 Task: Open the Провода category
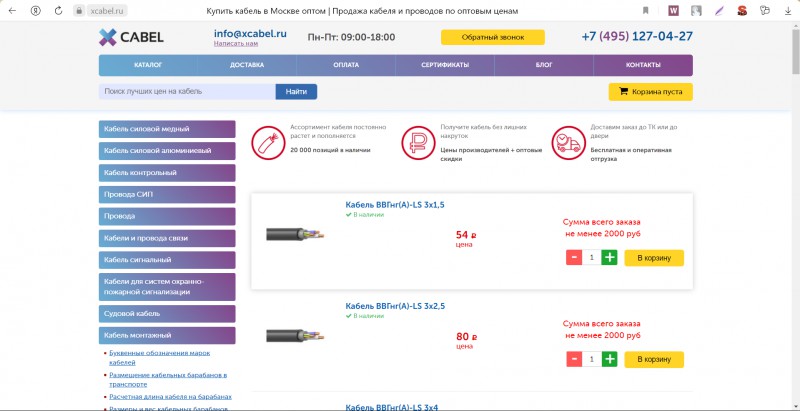click(x=167, y=216)
